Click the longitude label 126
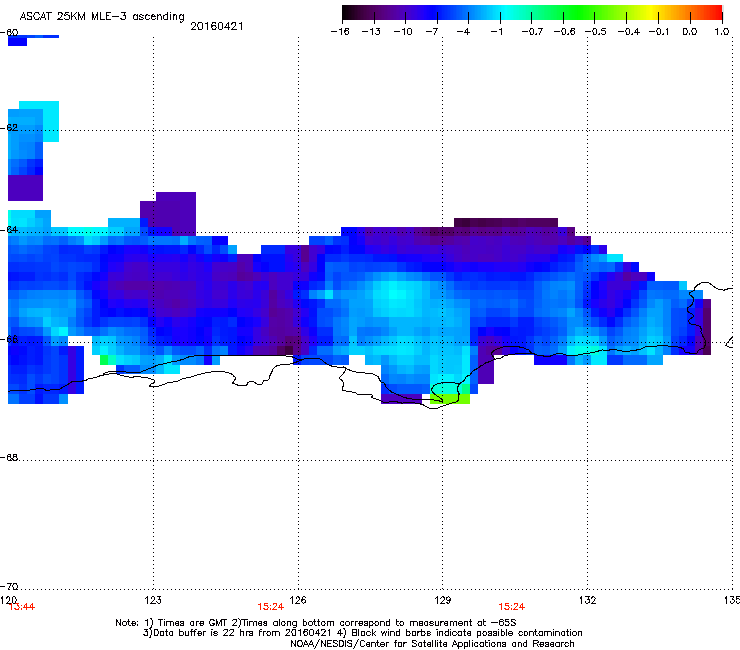Image resolution: width=740 pixels, height=650 pixels. [x=298, y=600]
